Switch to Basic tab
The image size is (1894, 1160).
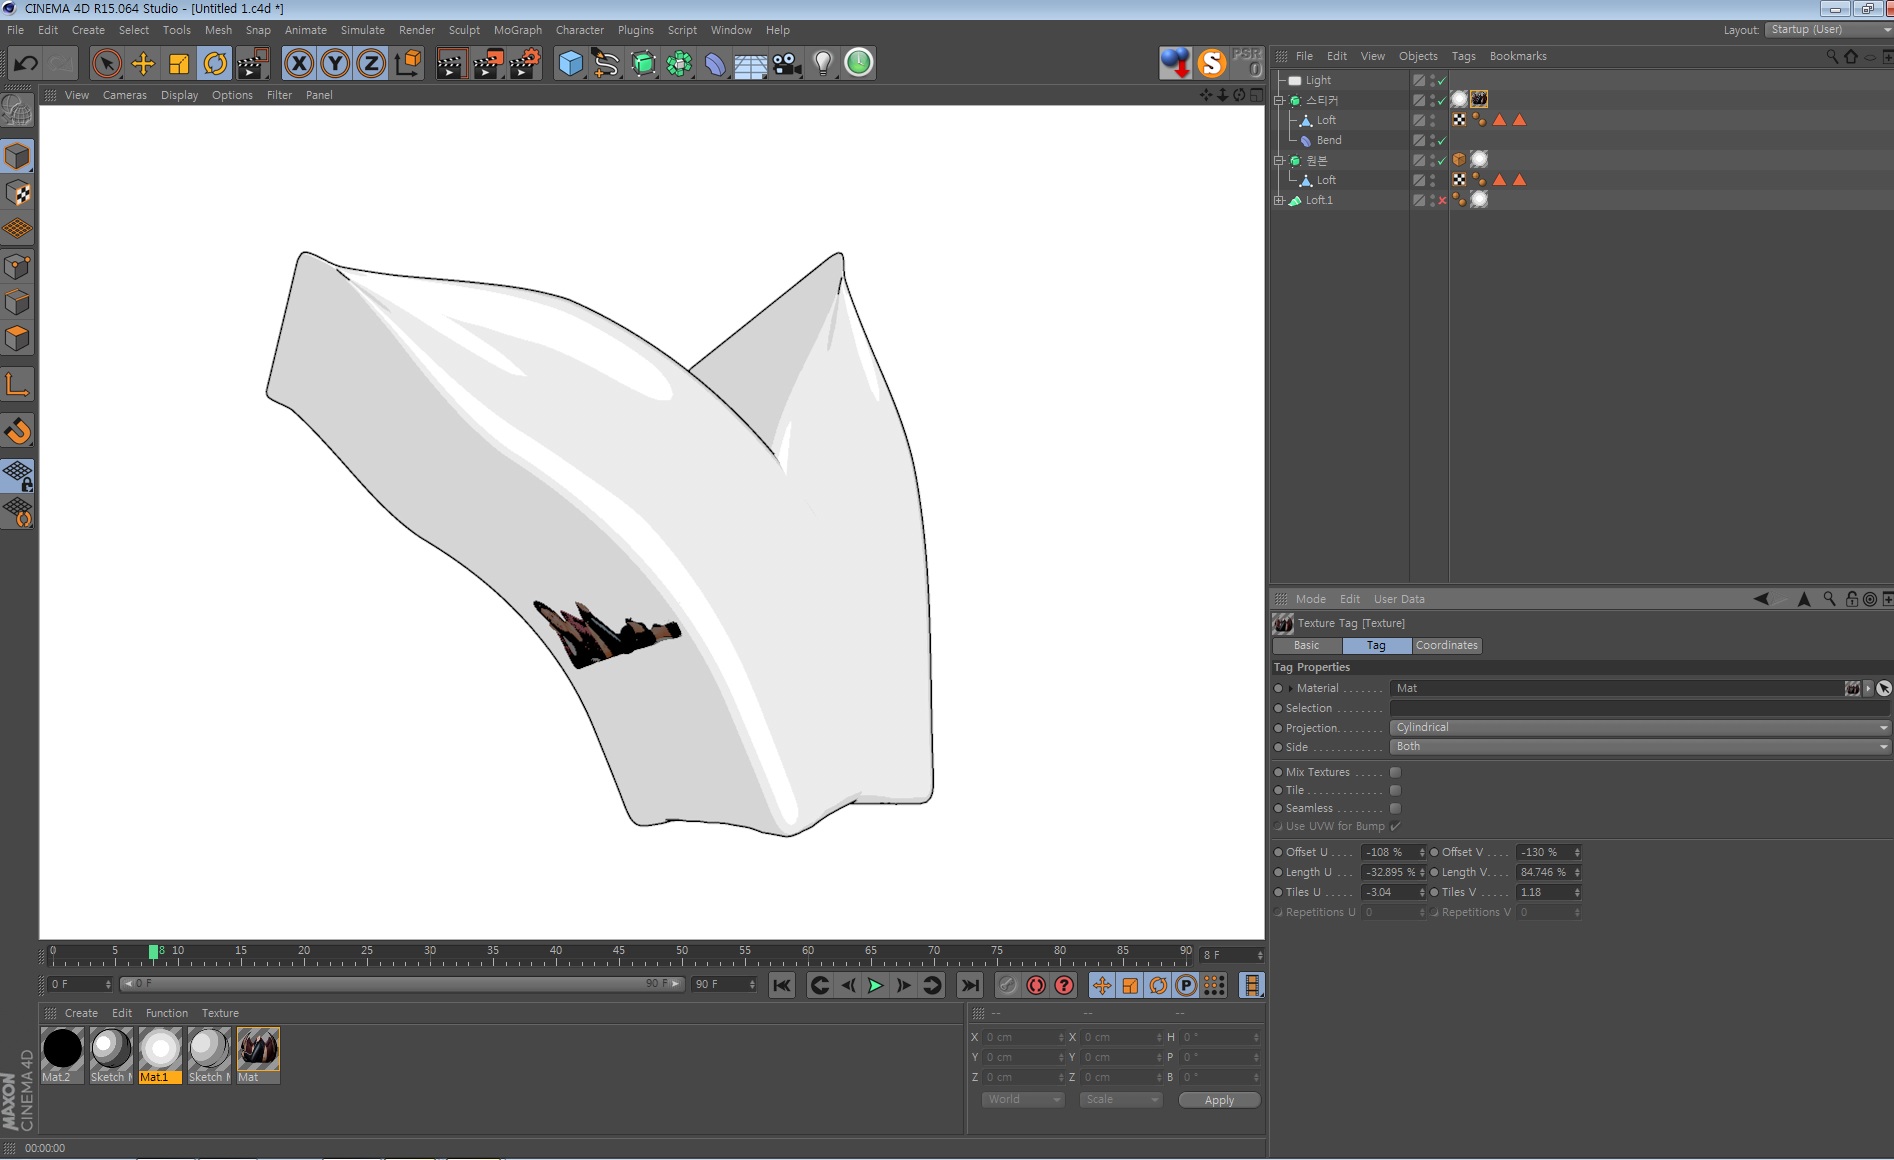[x=1306, y=646]
